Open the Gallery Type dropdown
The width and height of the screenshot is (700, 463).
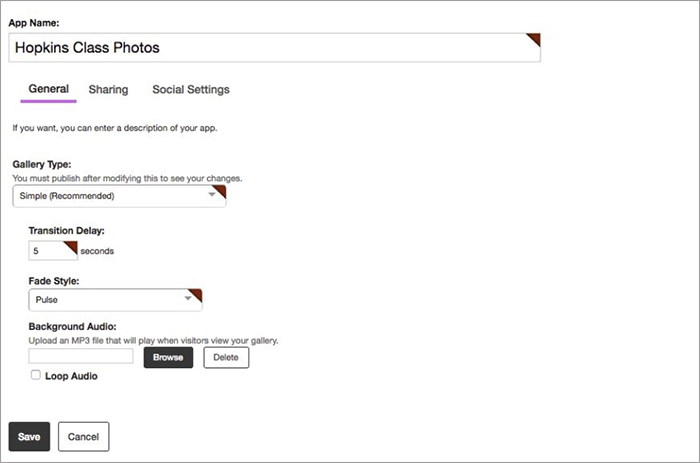(x=119, y=196)
